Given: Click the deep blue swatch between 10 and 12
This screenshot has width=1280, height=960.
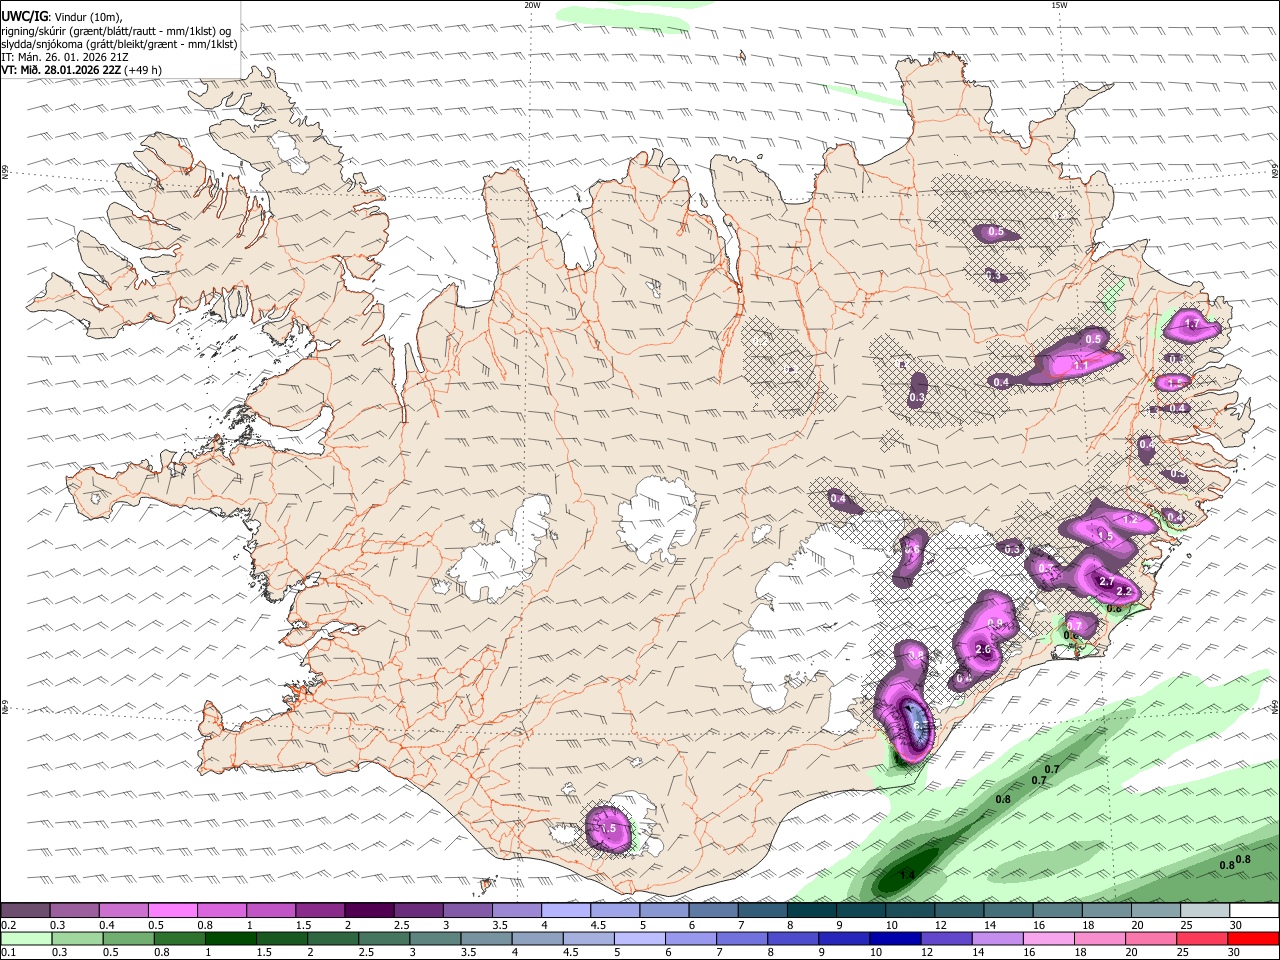Looking at the screenshot, I should [x=894, y=938].
